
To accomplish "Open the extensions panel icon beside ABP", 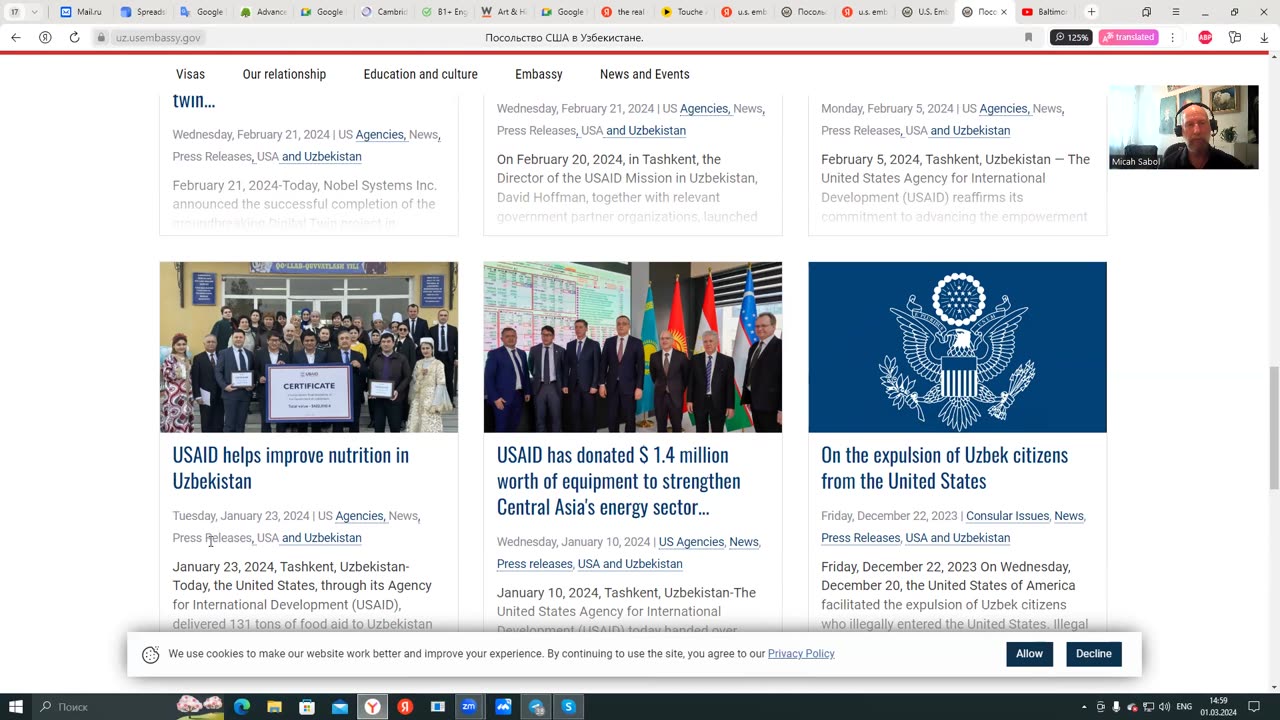I will (1235, 37).
